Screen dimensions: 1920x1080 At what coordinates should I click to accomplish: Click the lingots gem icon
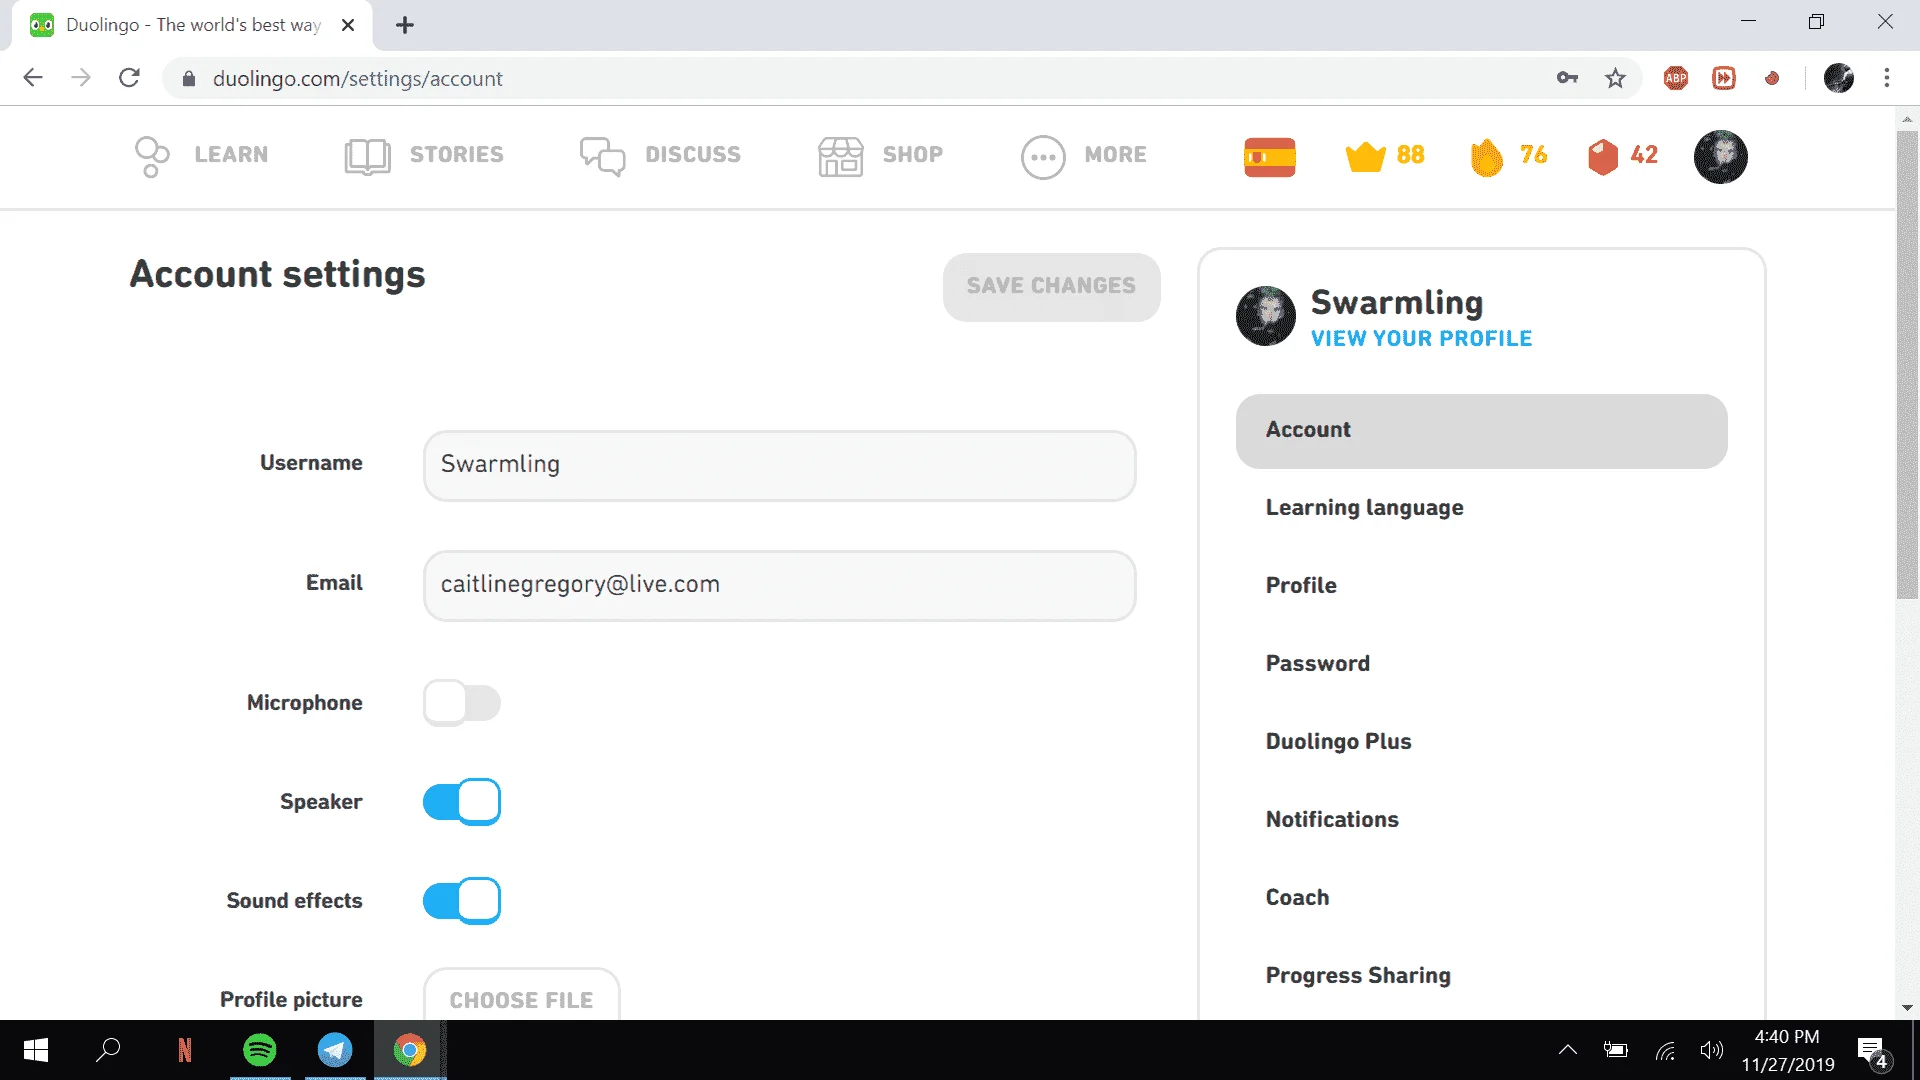(1602, 157)
